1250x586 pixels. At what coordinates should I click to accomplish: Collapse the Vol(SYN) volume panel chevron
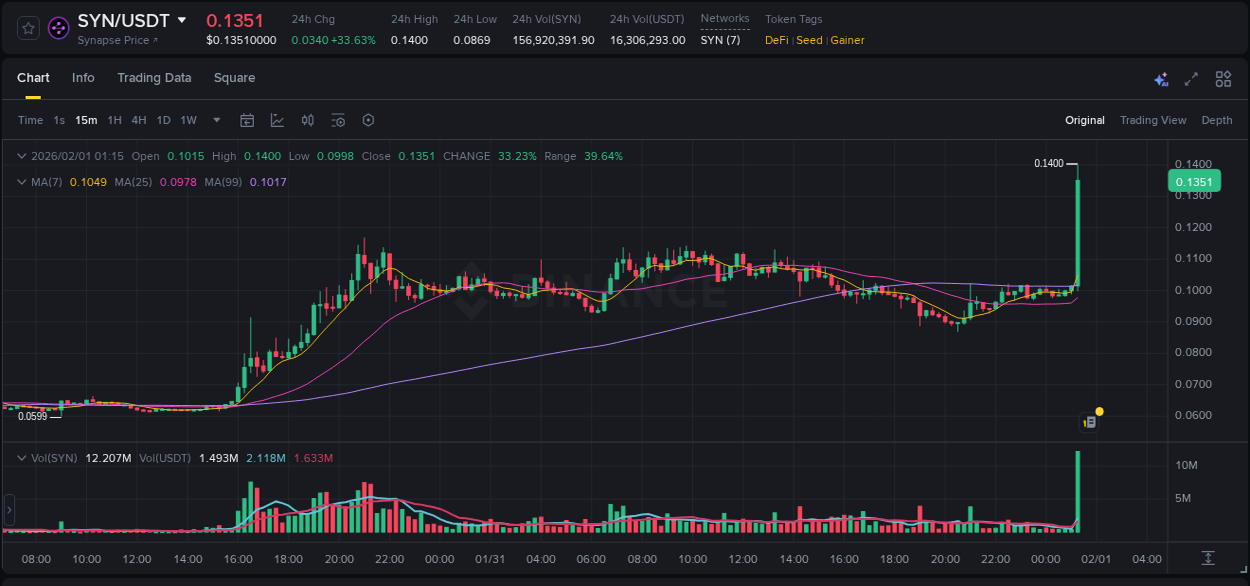21,458
